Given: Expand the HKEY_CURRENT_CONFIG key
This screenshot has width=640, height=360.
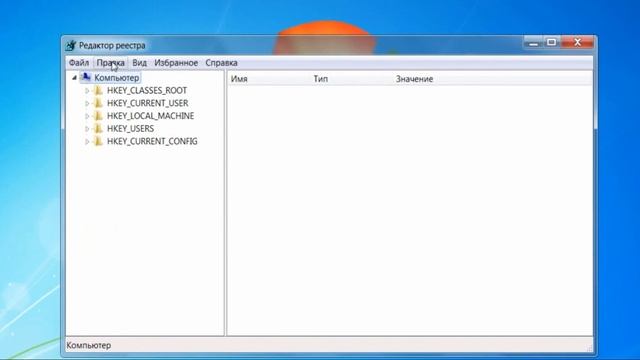Looking at the screenshot, I should pos(87,142).
